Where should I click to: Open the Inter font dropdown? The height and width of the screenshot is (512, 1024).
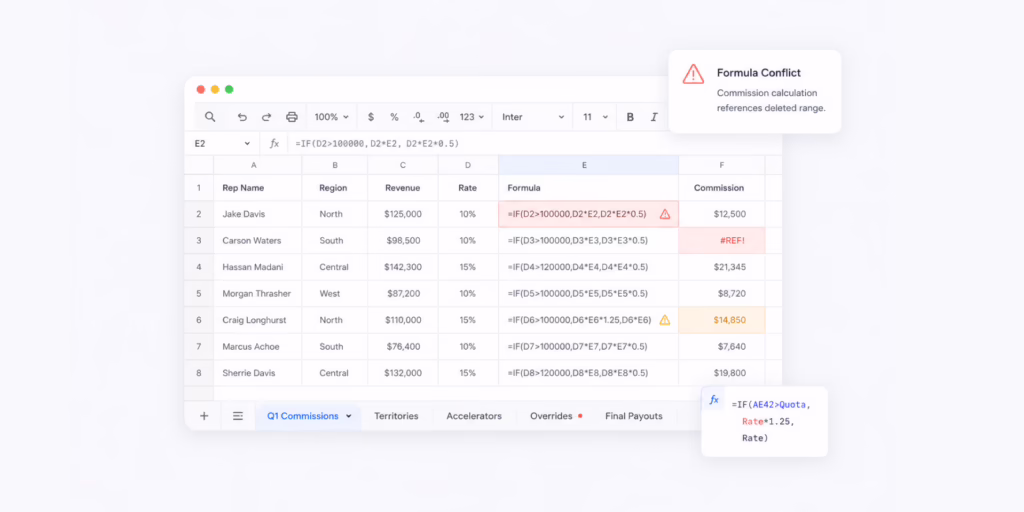pyautogui.click(x=533, y=117)
